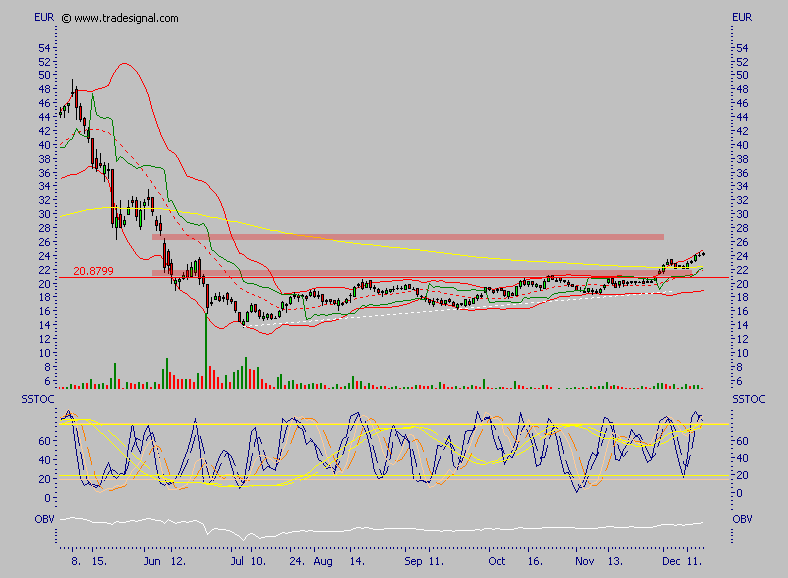Image resolution: width=788 pixels, height=578 pixels.
Task: Click the 6 value on the right price axis
Action: click(x=738, y=381)
